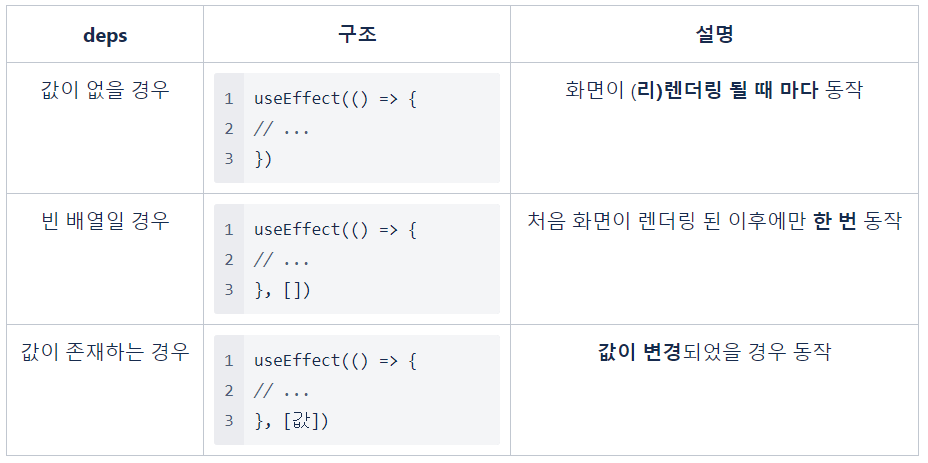Screen dimensions: 928x463
Task: Click the }, [값]) line in third code block
Action: 291,421
